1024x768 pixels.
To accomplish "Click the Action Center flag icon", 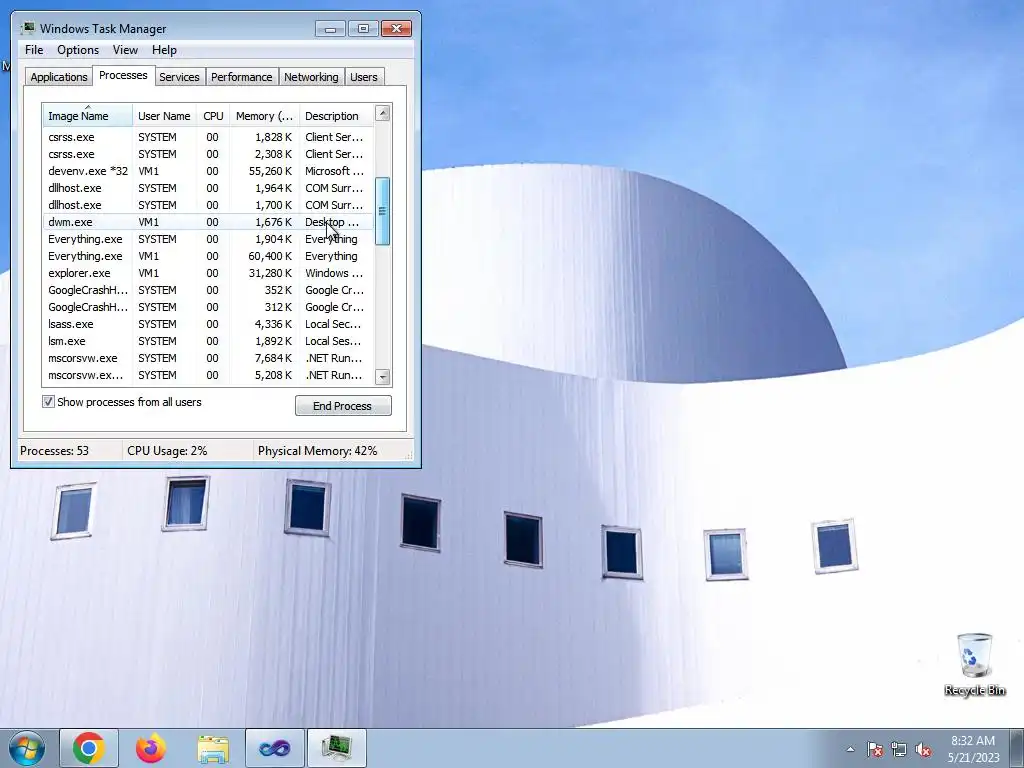I will pyautogui.click(x=875, y=749).
